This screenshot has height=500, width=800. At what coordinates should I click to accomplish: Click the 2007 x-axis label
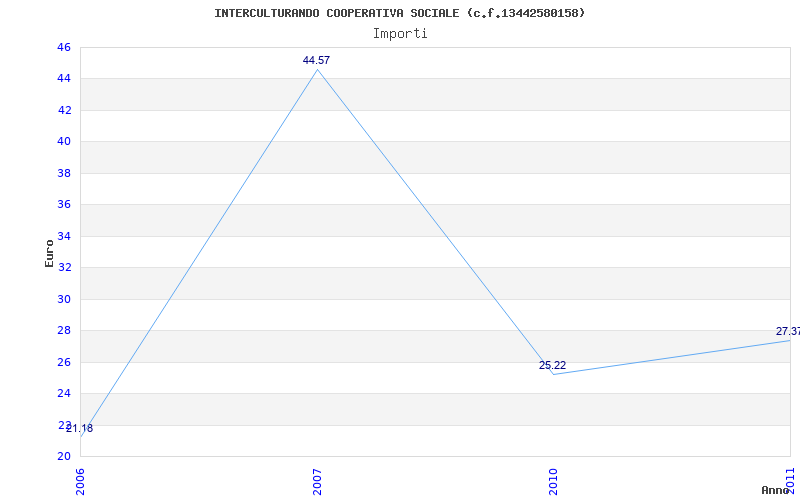pos(317,481)
